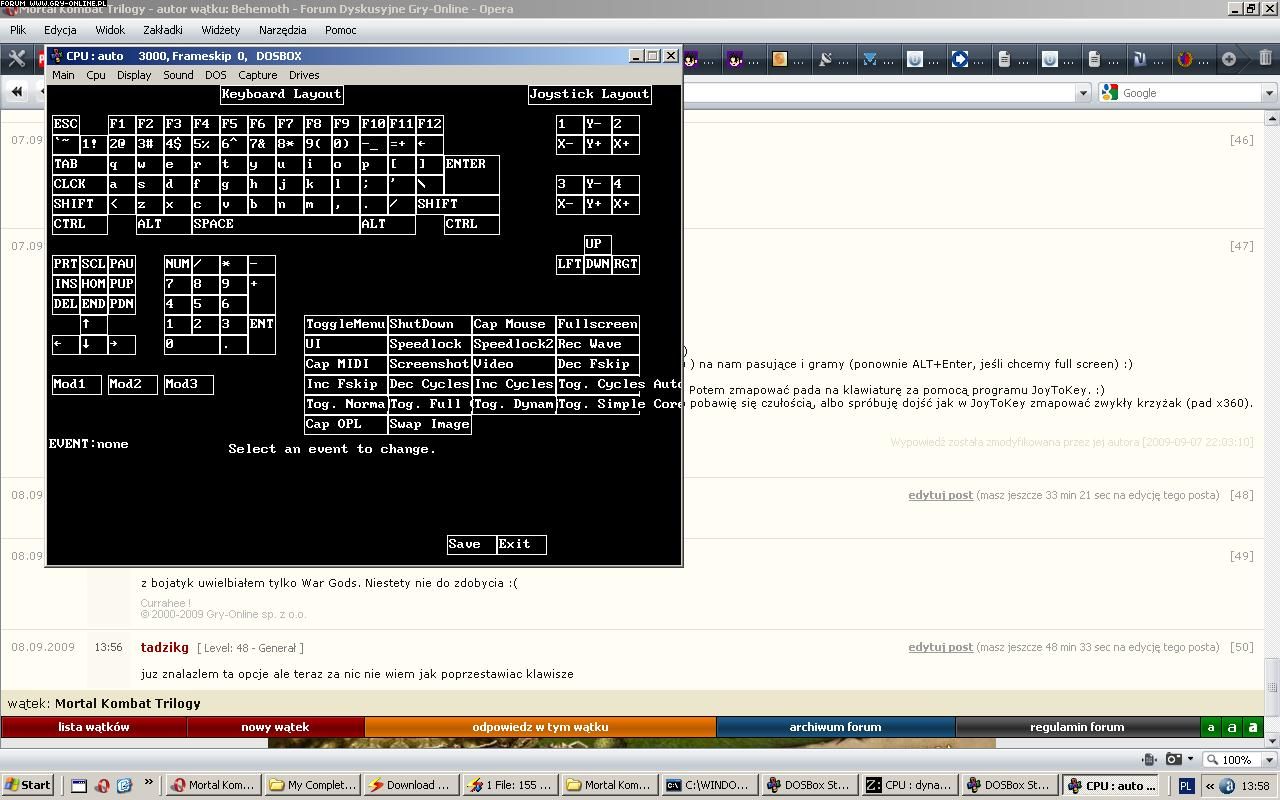Click the Opera icon in quick launch

point(102,785)
